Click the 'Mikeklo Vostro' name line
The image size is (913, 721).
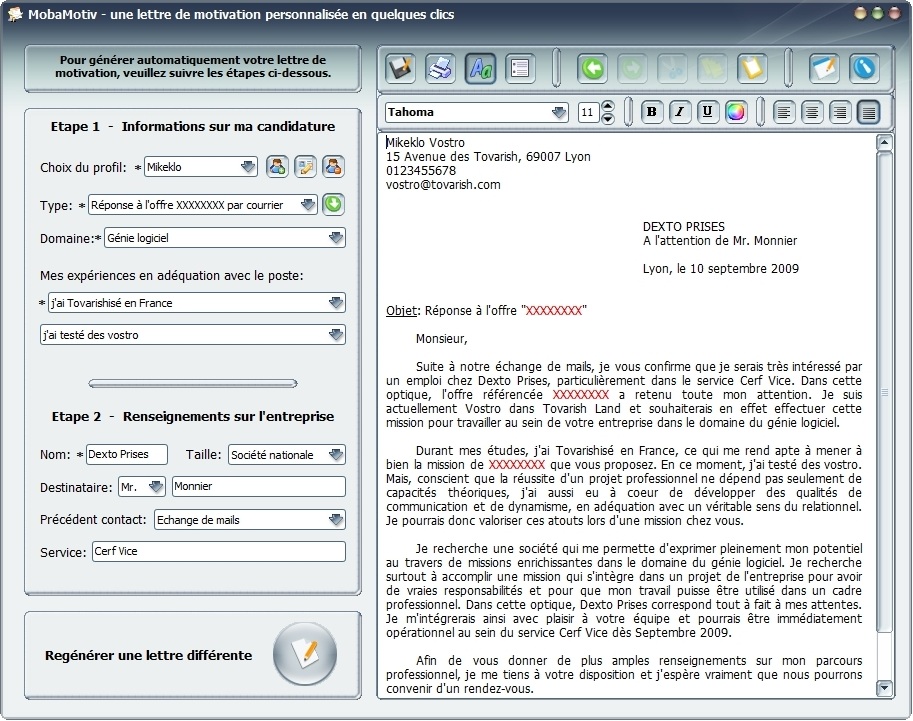(x=425, y=143)
